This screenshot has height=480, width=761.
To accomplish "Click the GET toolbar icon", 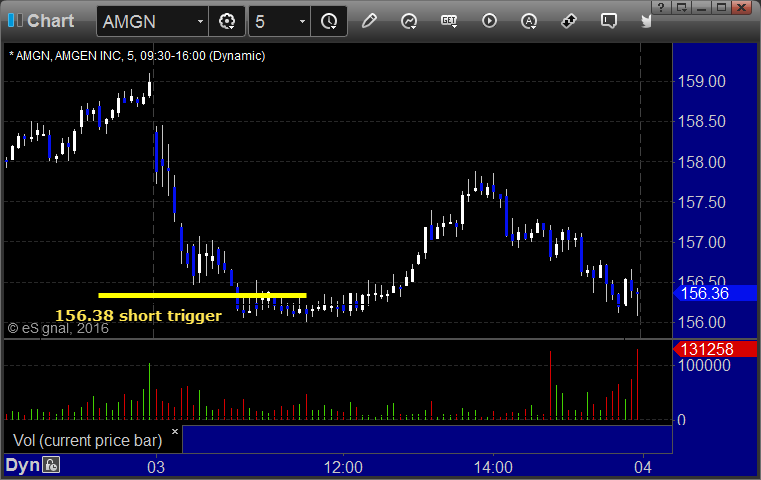I will pyautogui.click(x=449, y=21).
